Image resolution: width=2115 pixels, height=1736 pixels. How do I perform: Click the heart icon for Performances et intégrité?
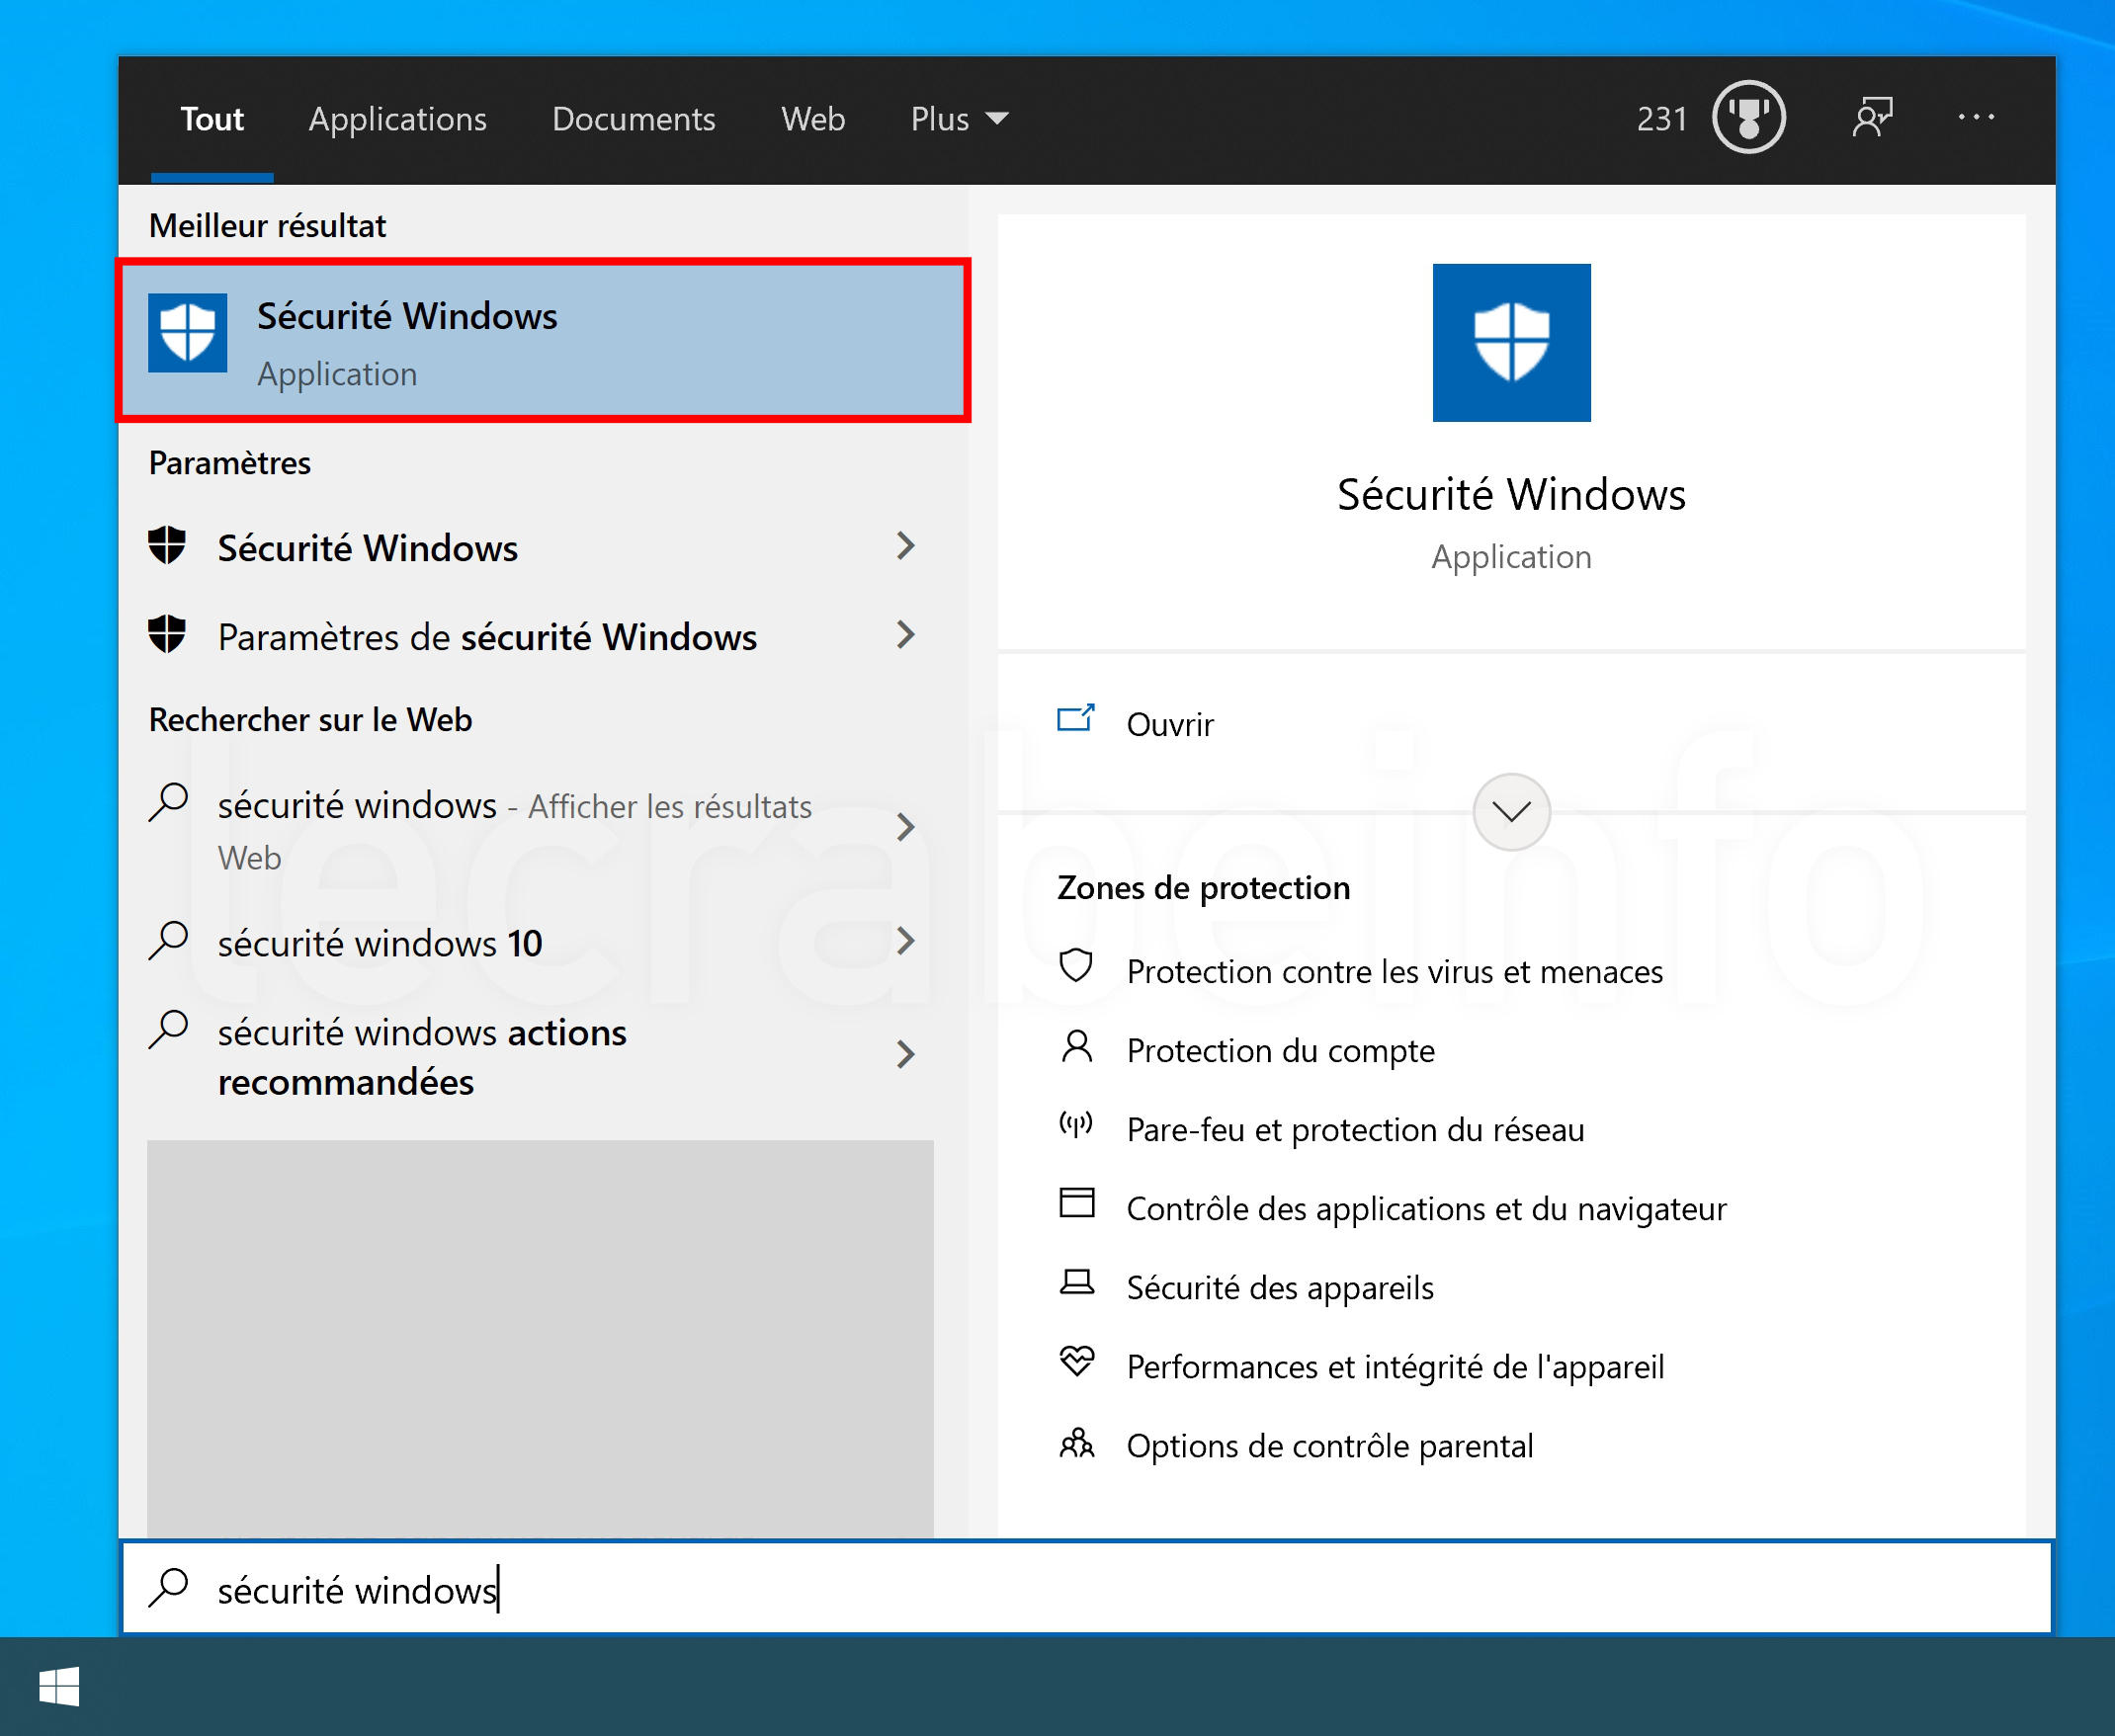(x=1076, y=1363)
